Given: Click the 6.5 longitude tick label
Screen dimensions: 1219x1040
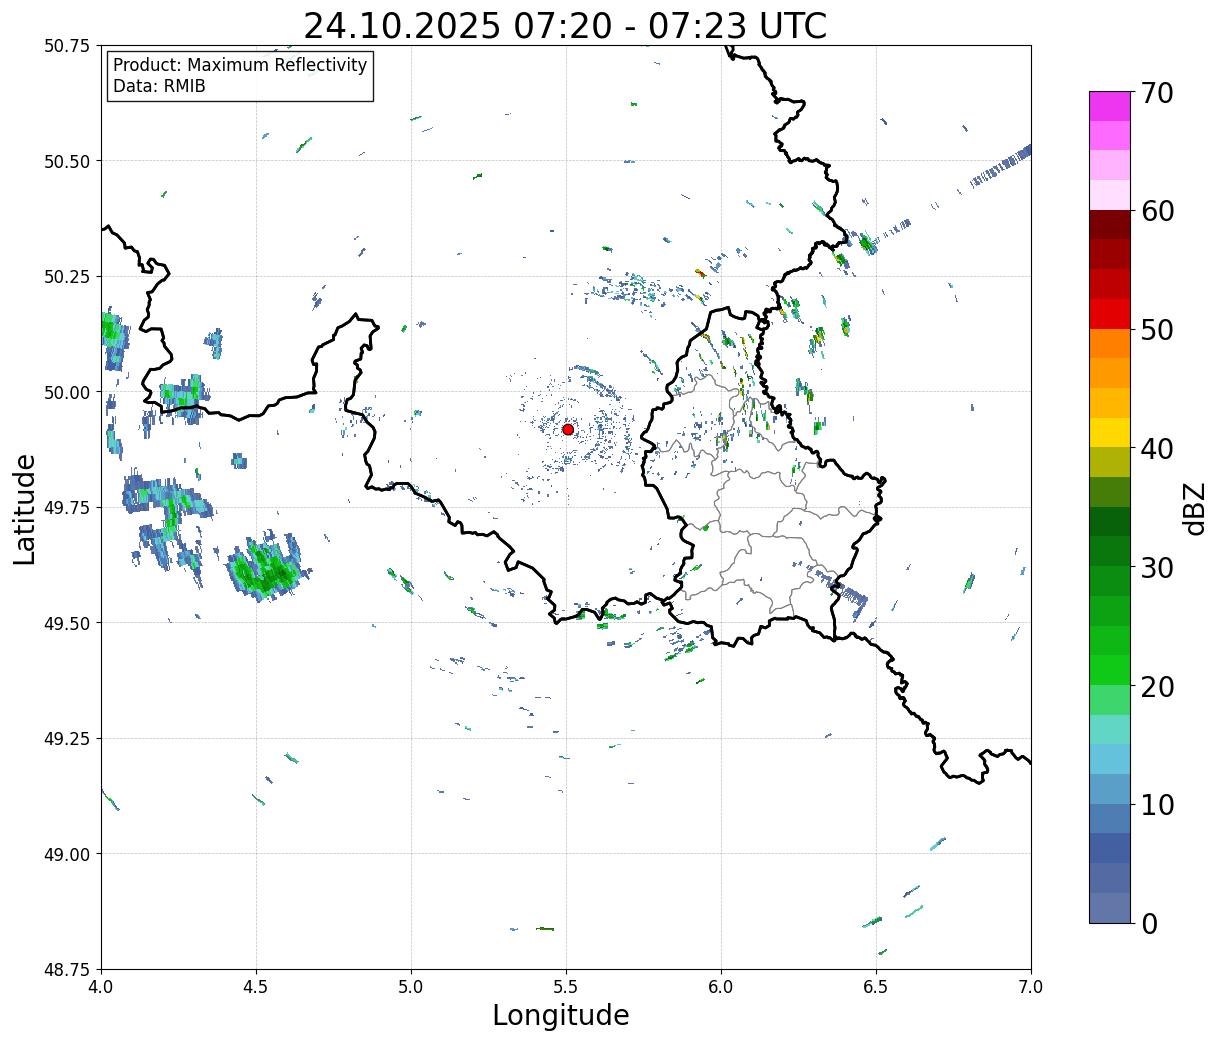Looking at the screenshot, I should (x=876, y=987).
